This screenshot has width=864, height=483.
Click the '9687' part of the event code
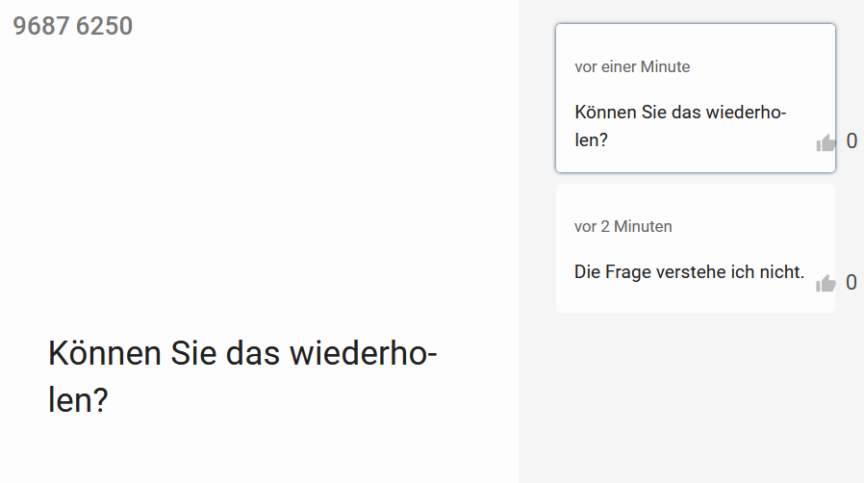point(41,26)
